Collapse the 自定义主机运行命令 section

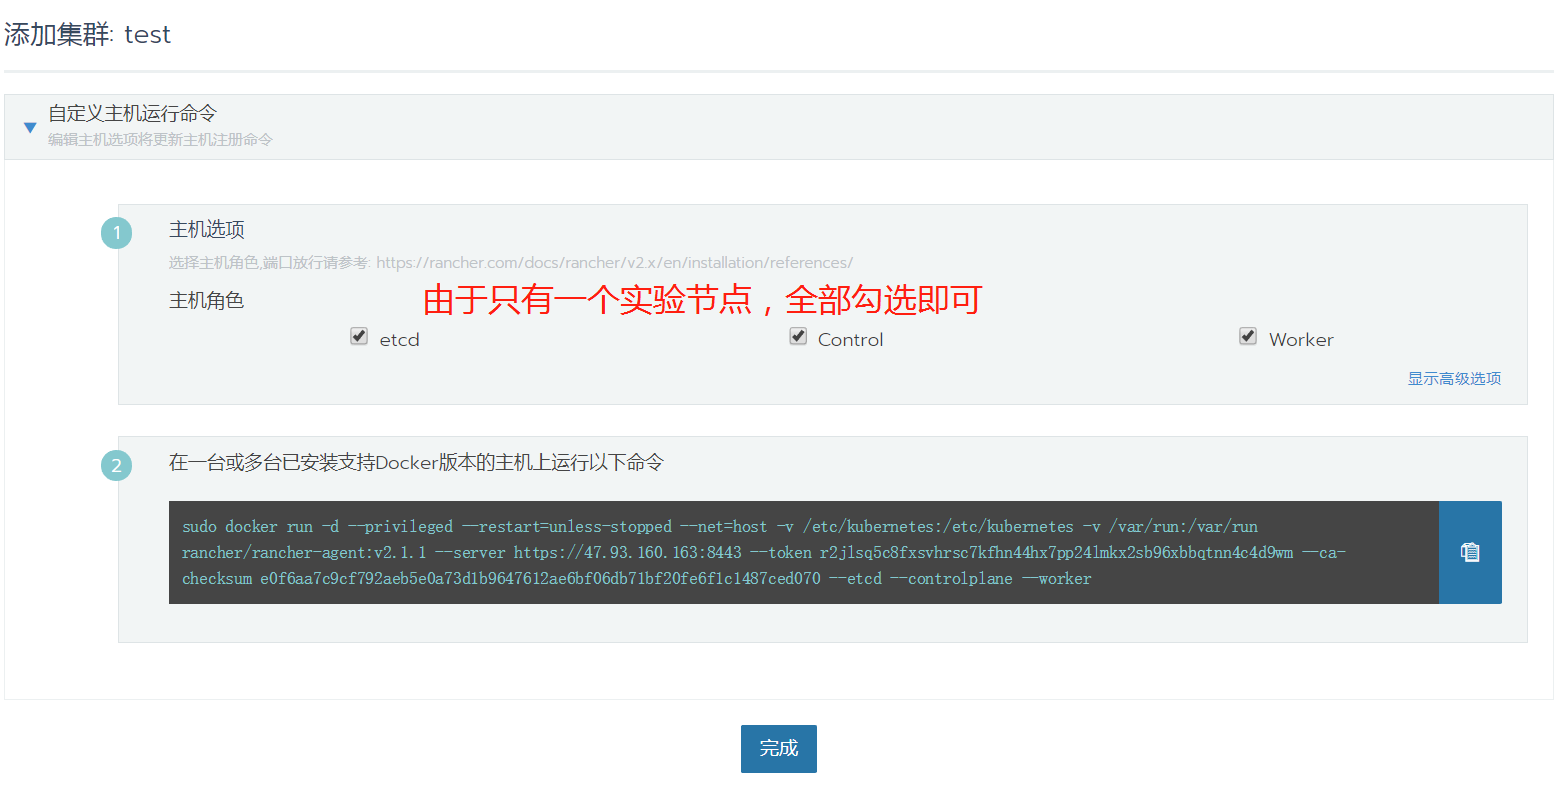coord(30,127)
